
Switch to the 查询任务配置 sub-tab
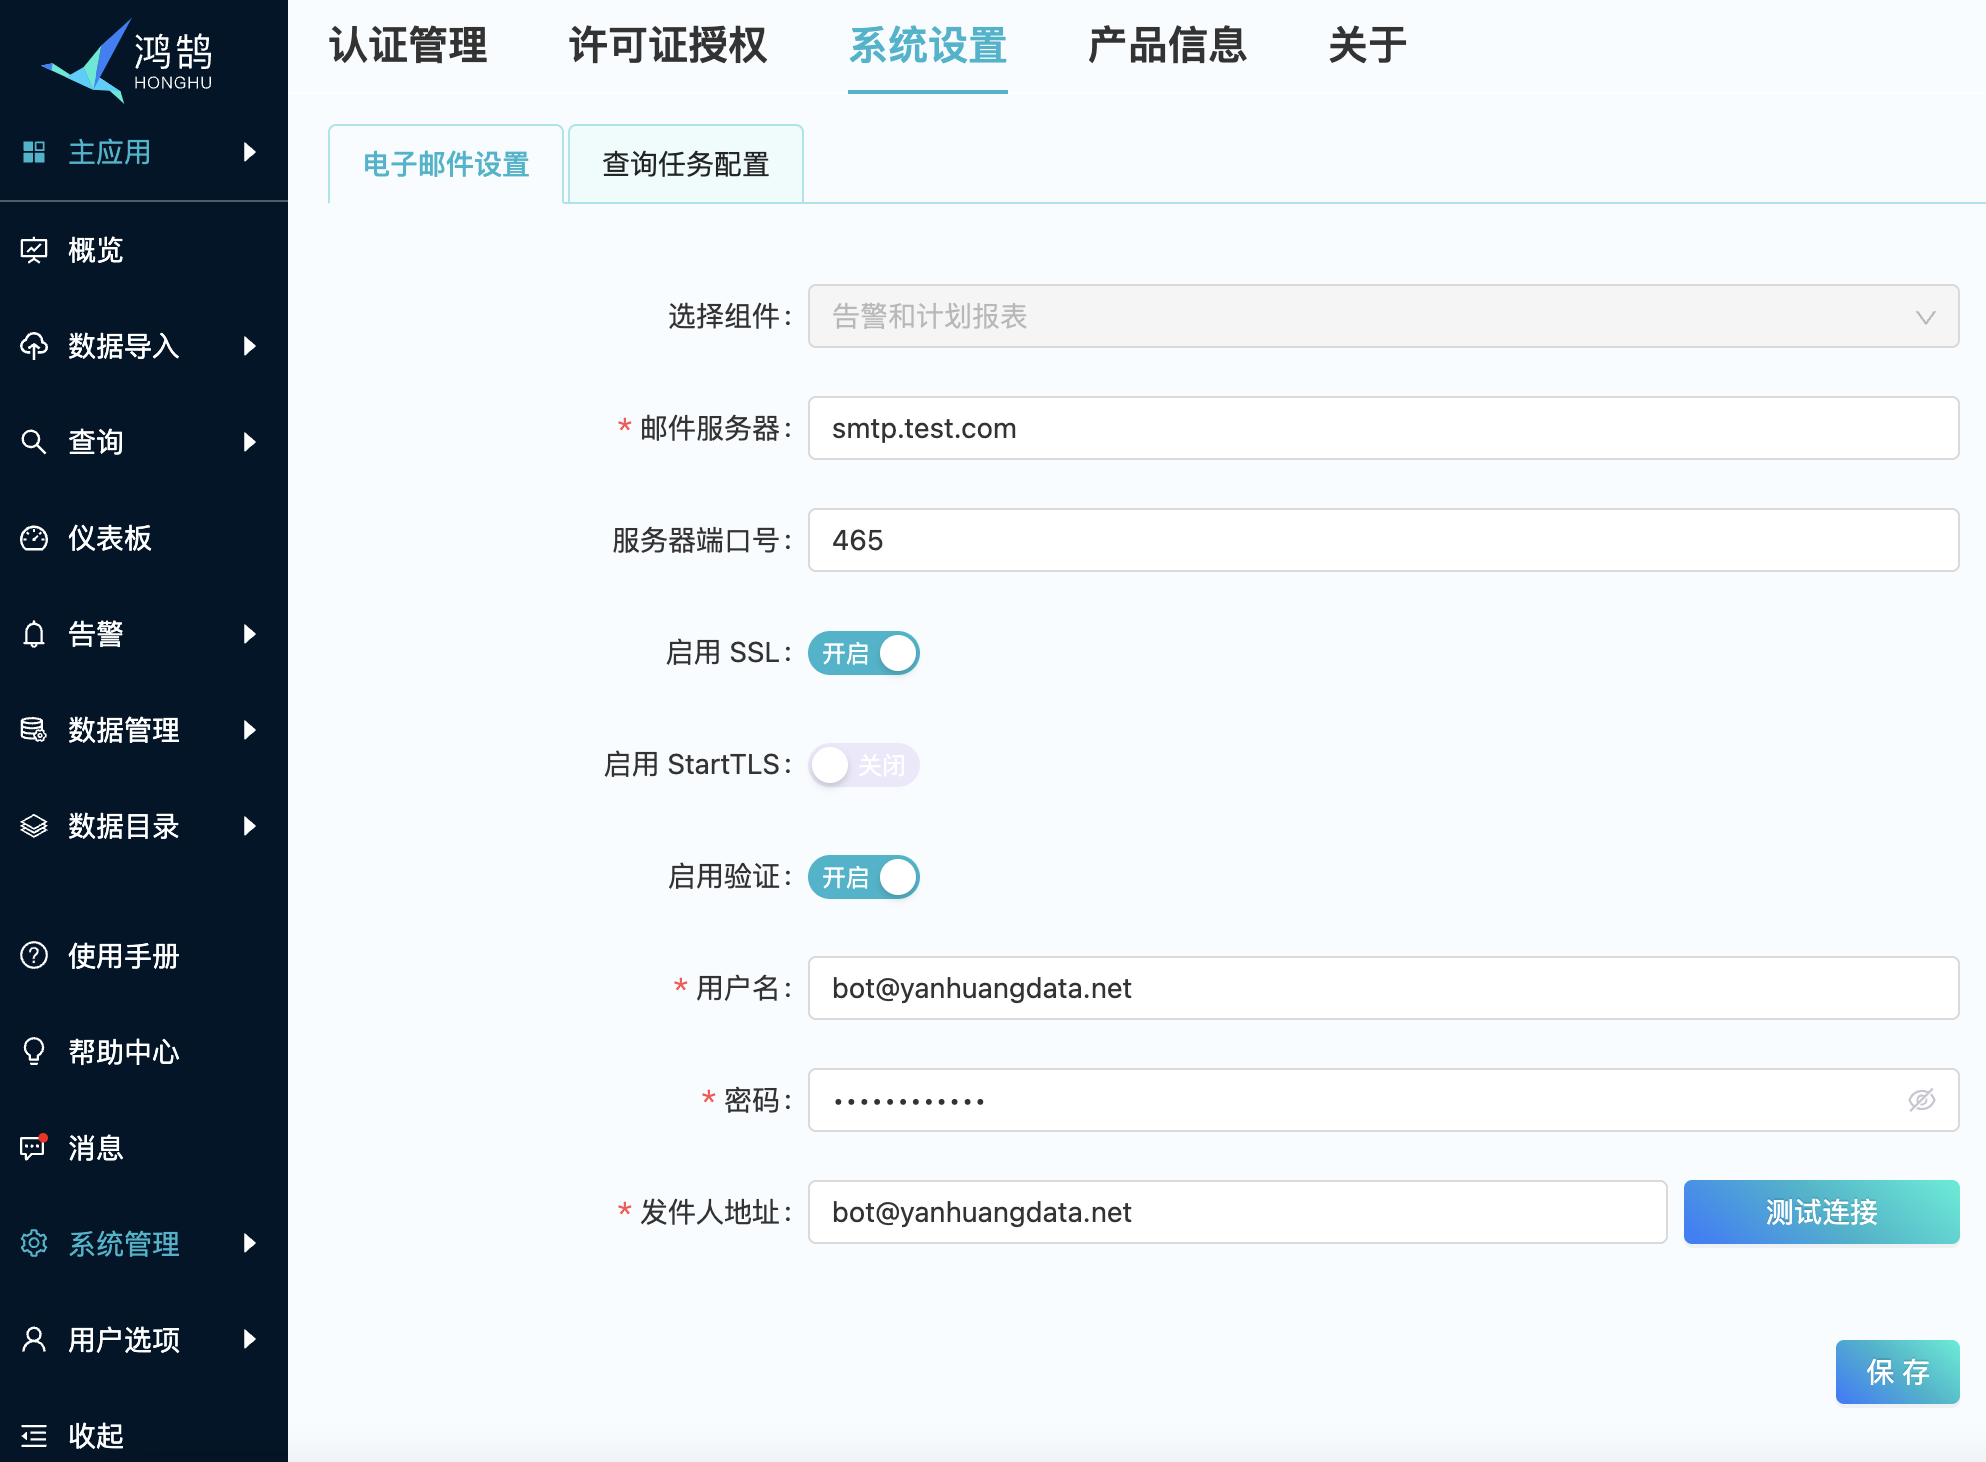point(686,164)
